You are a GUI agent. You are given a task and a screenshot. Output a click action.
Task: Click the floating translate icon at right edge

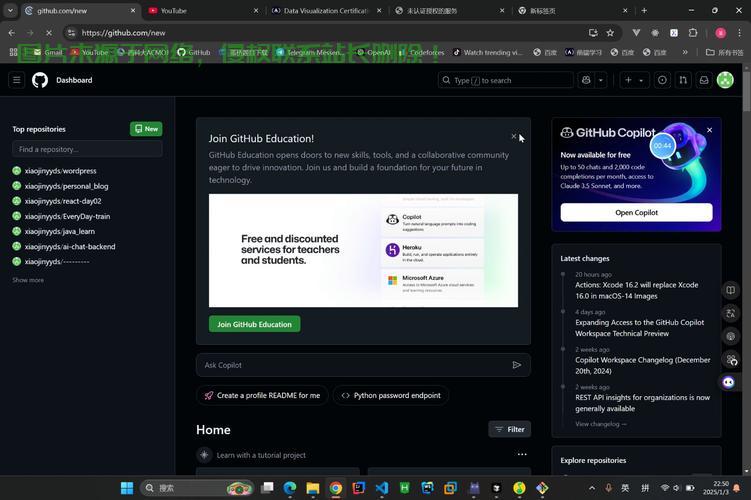point(730,313)
